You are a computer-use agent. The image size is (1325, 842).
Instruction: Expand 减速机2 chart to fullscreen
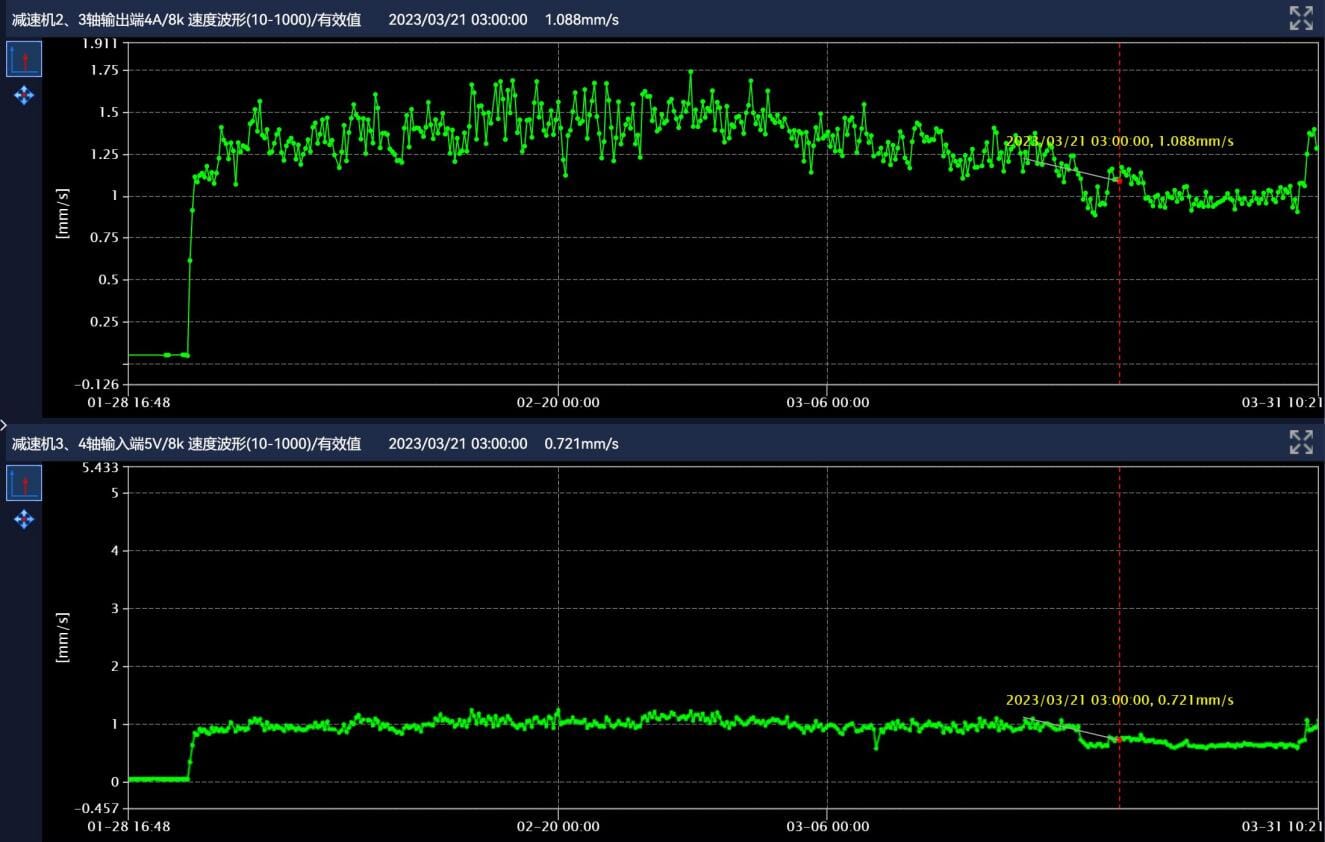(x=1300, y=18)
